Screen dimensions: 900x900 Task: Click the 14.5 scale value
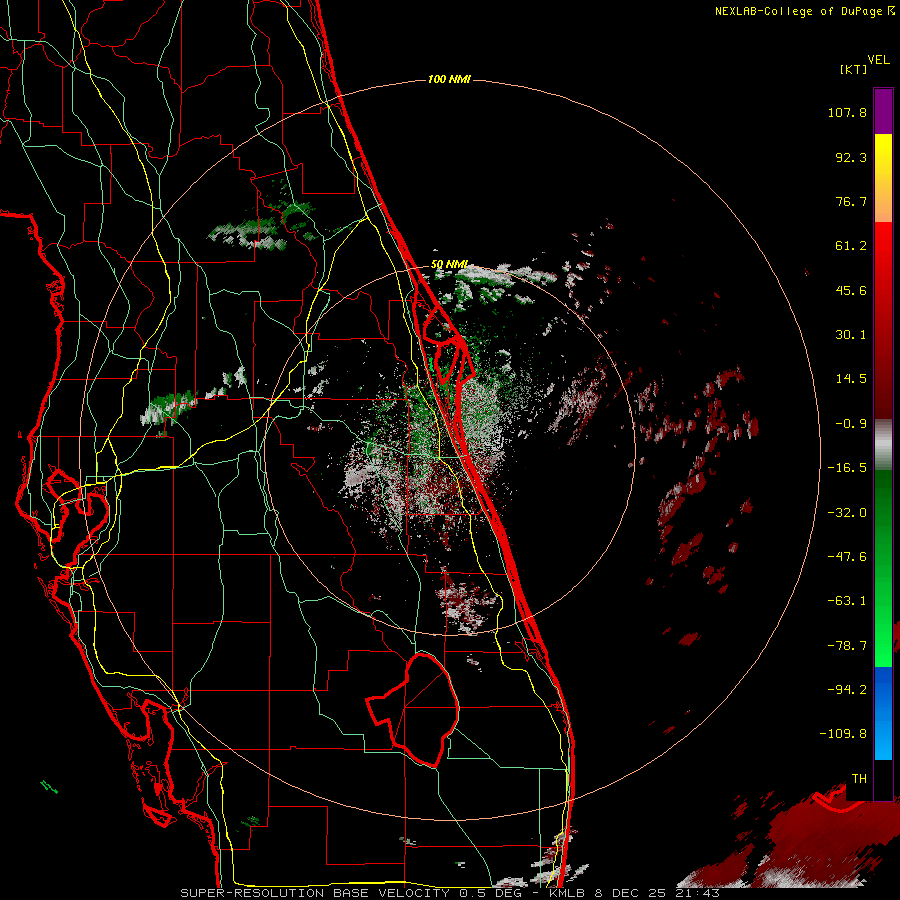coord(851,379)
